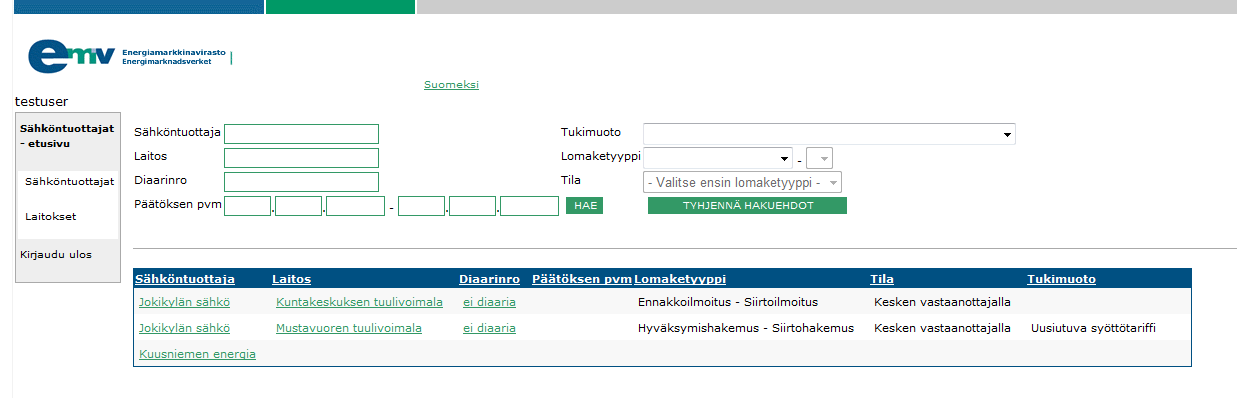The height and width of the screenshot is (398, 1237).
Task: Log out with Kirjaudu ulos
Action: point(56,254)
